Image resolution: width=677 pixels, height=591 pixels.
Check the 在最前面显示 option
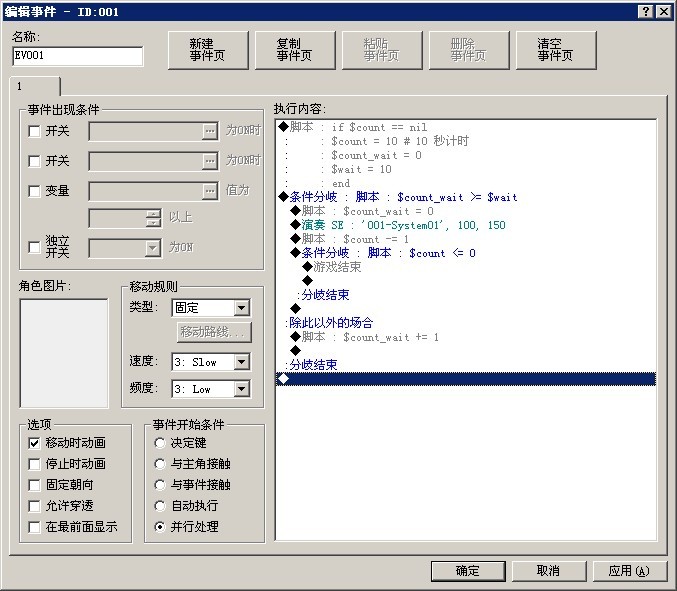point(34,527)
